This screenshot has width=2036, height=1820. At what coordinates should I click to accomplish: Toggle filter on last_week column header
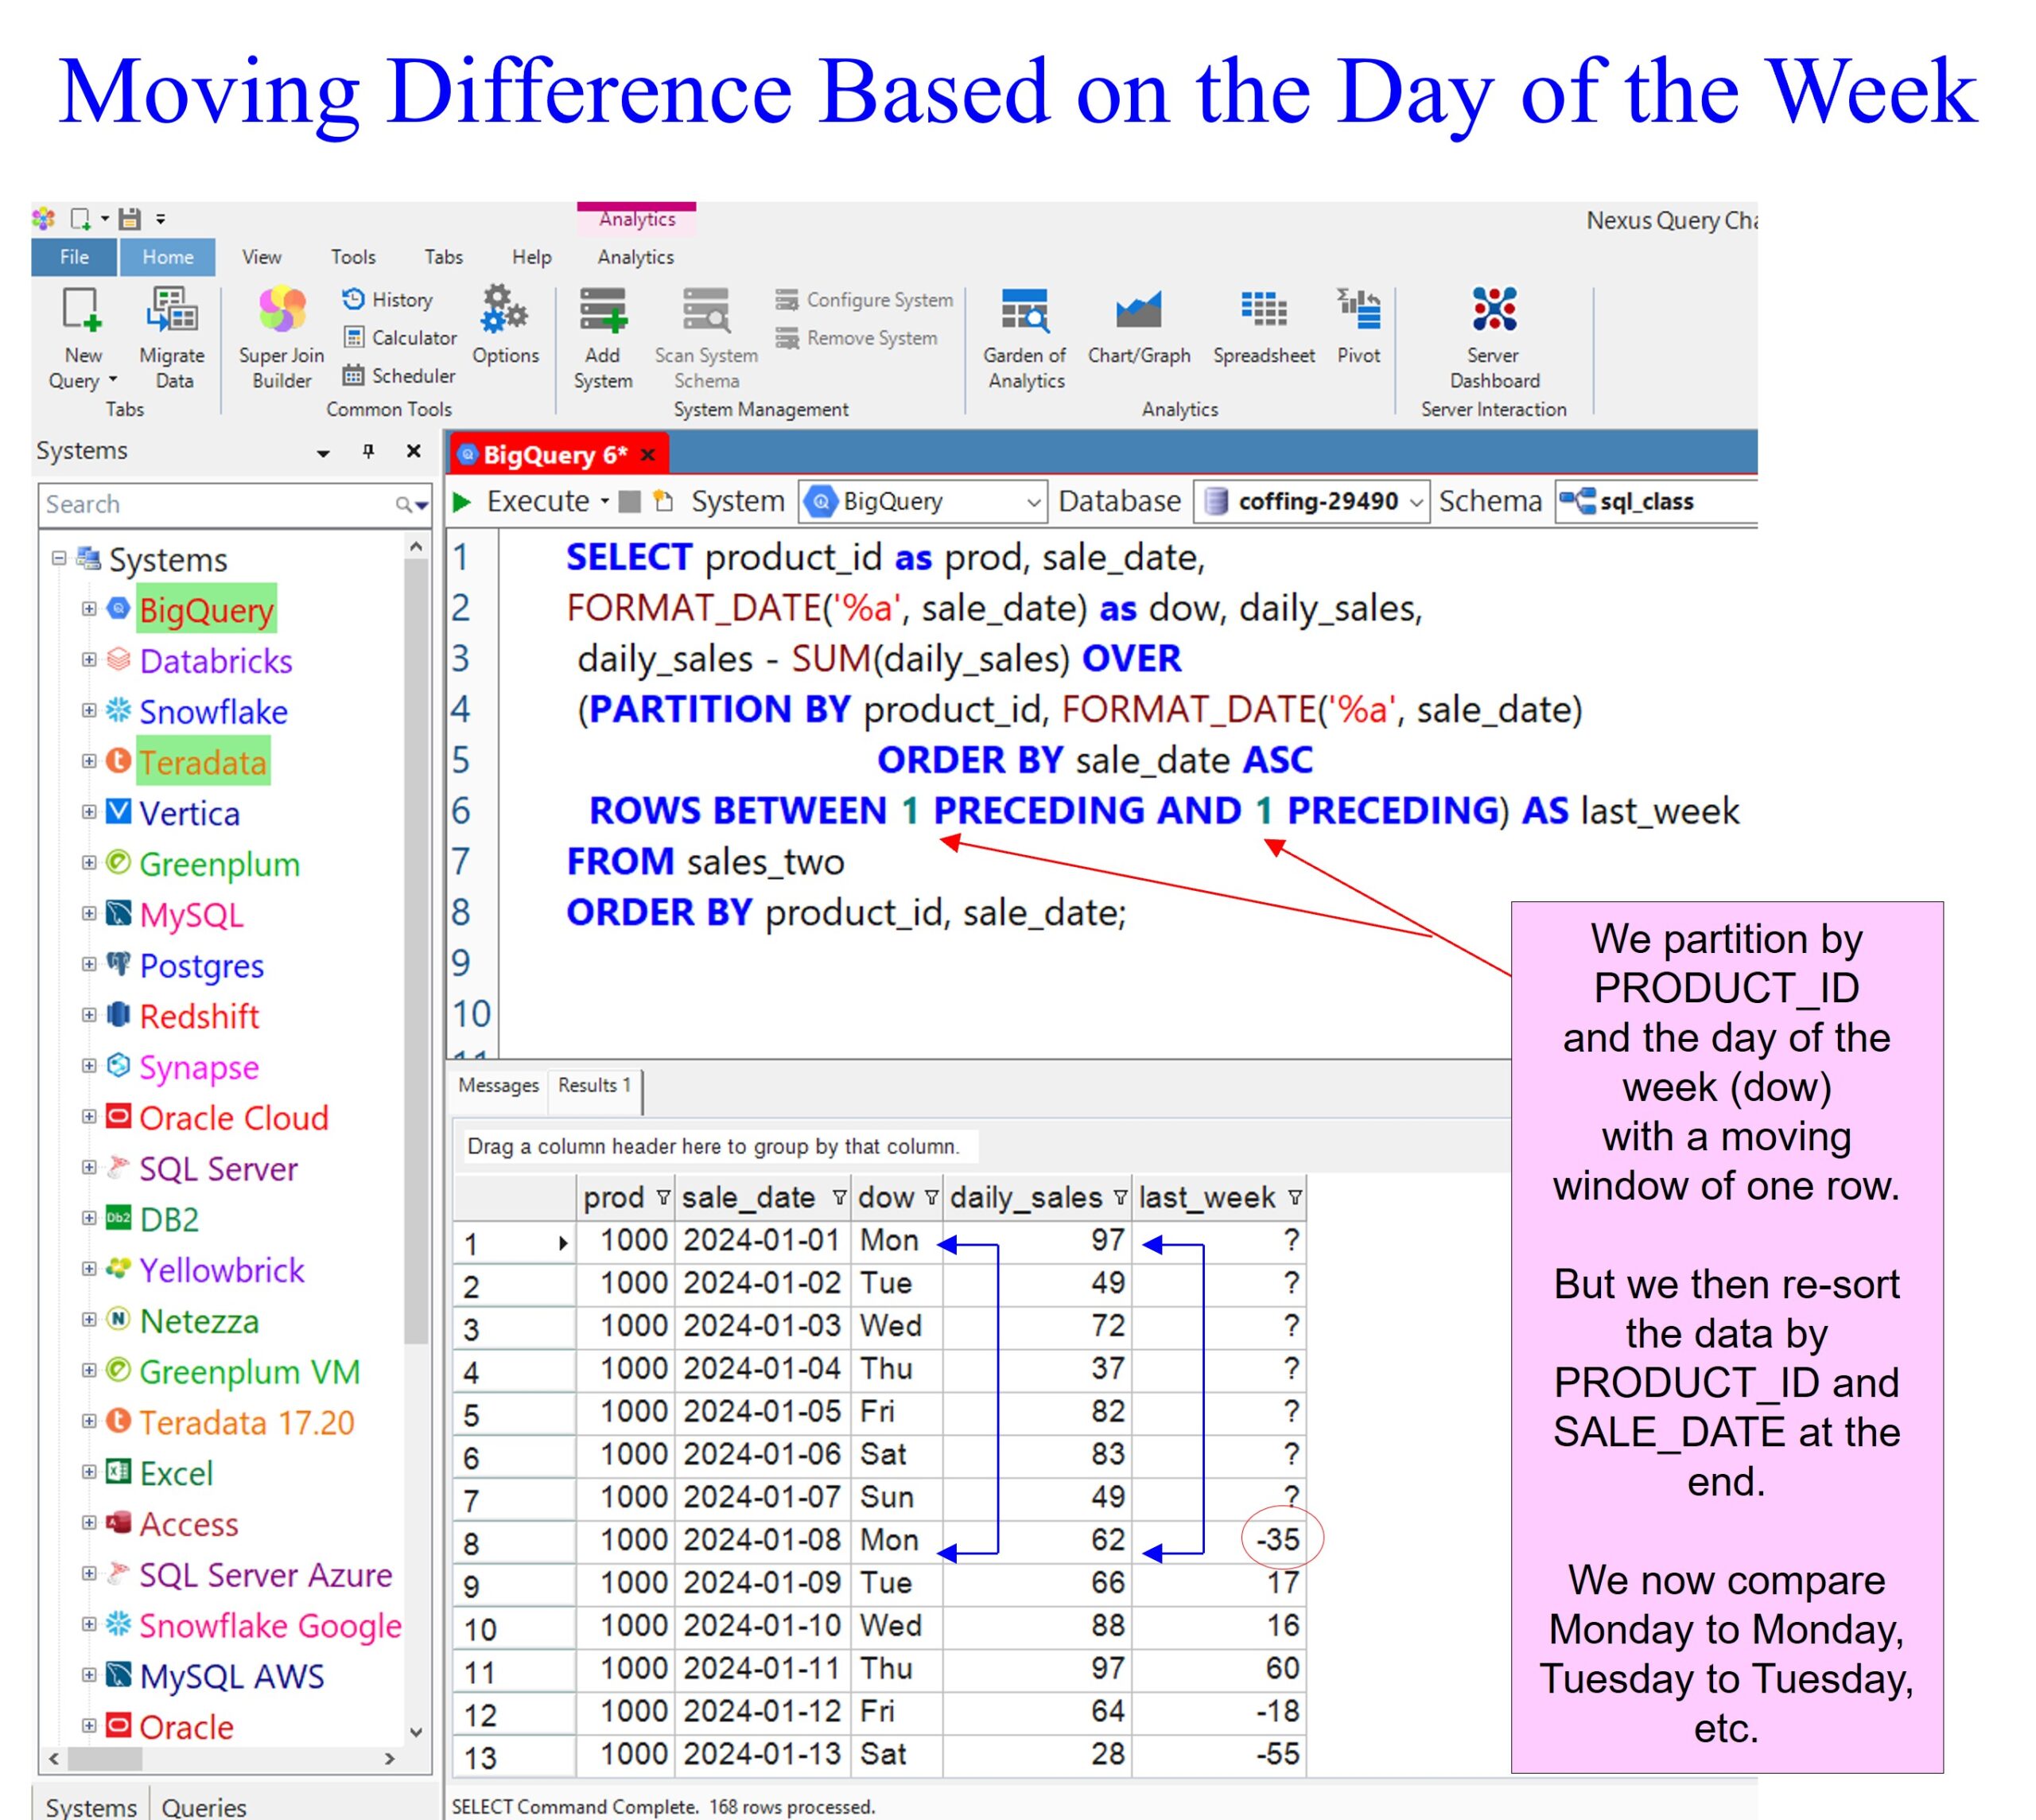pyautogui.click(x=1294, y=1198)
